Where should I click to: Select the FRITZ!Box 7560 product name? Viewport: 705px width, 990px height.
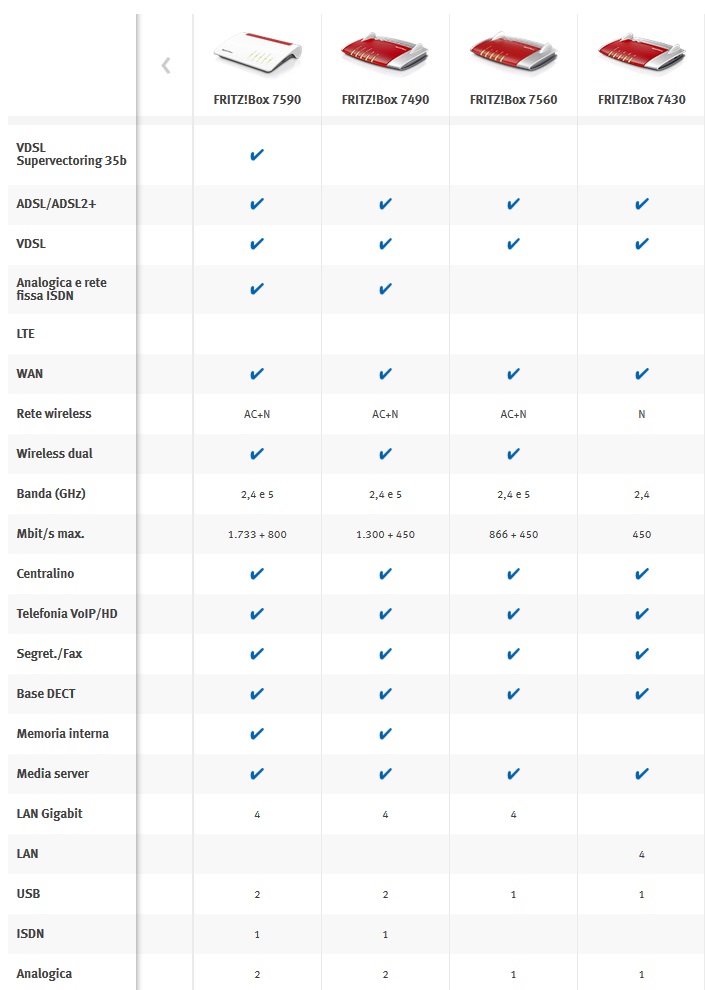pyautogui.click(x=513, y=100)
